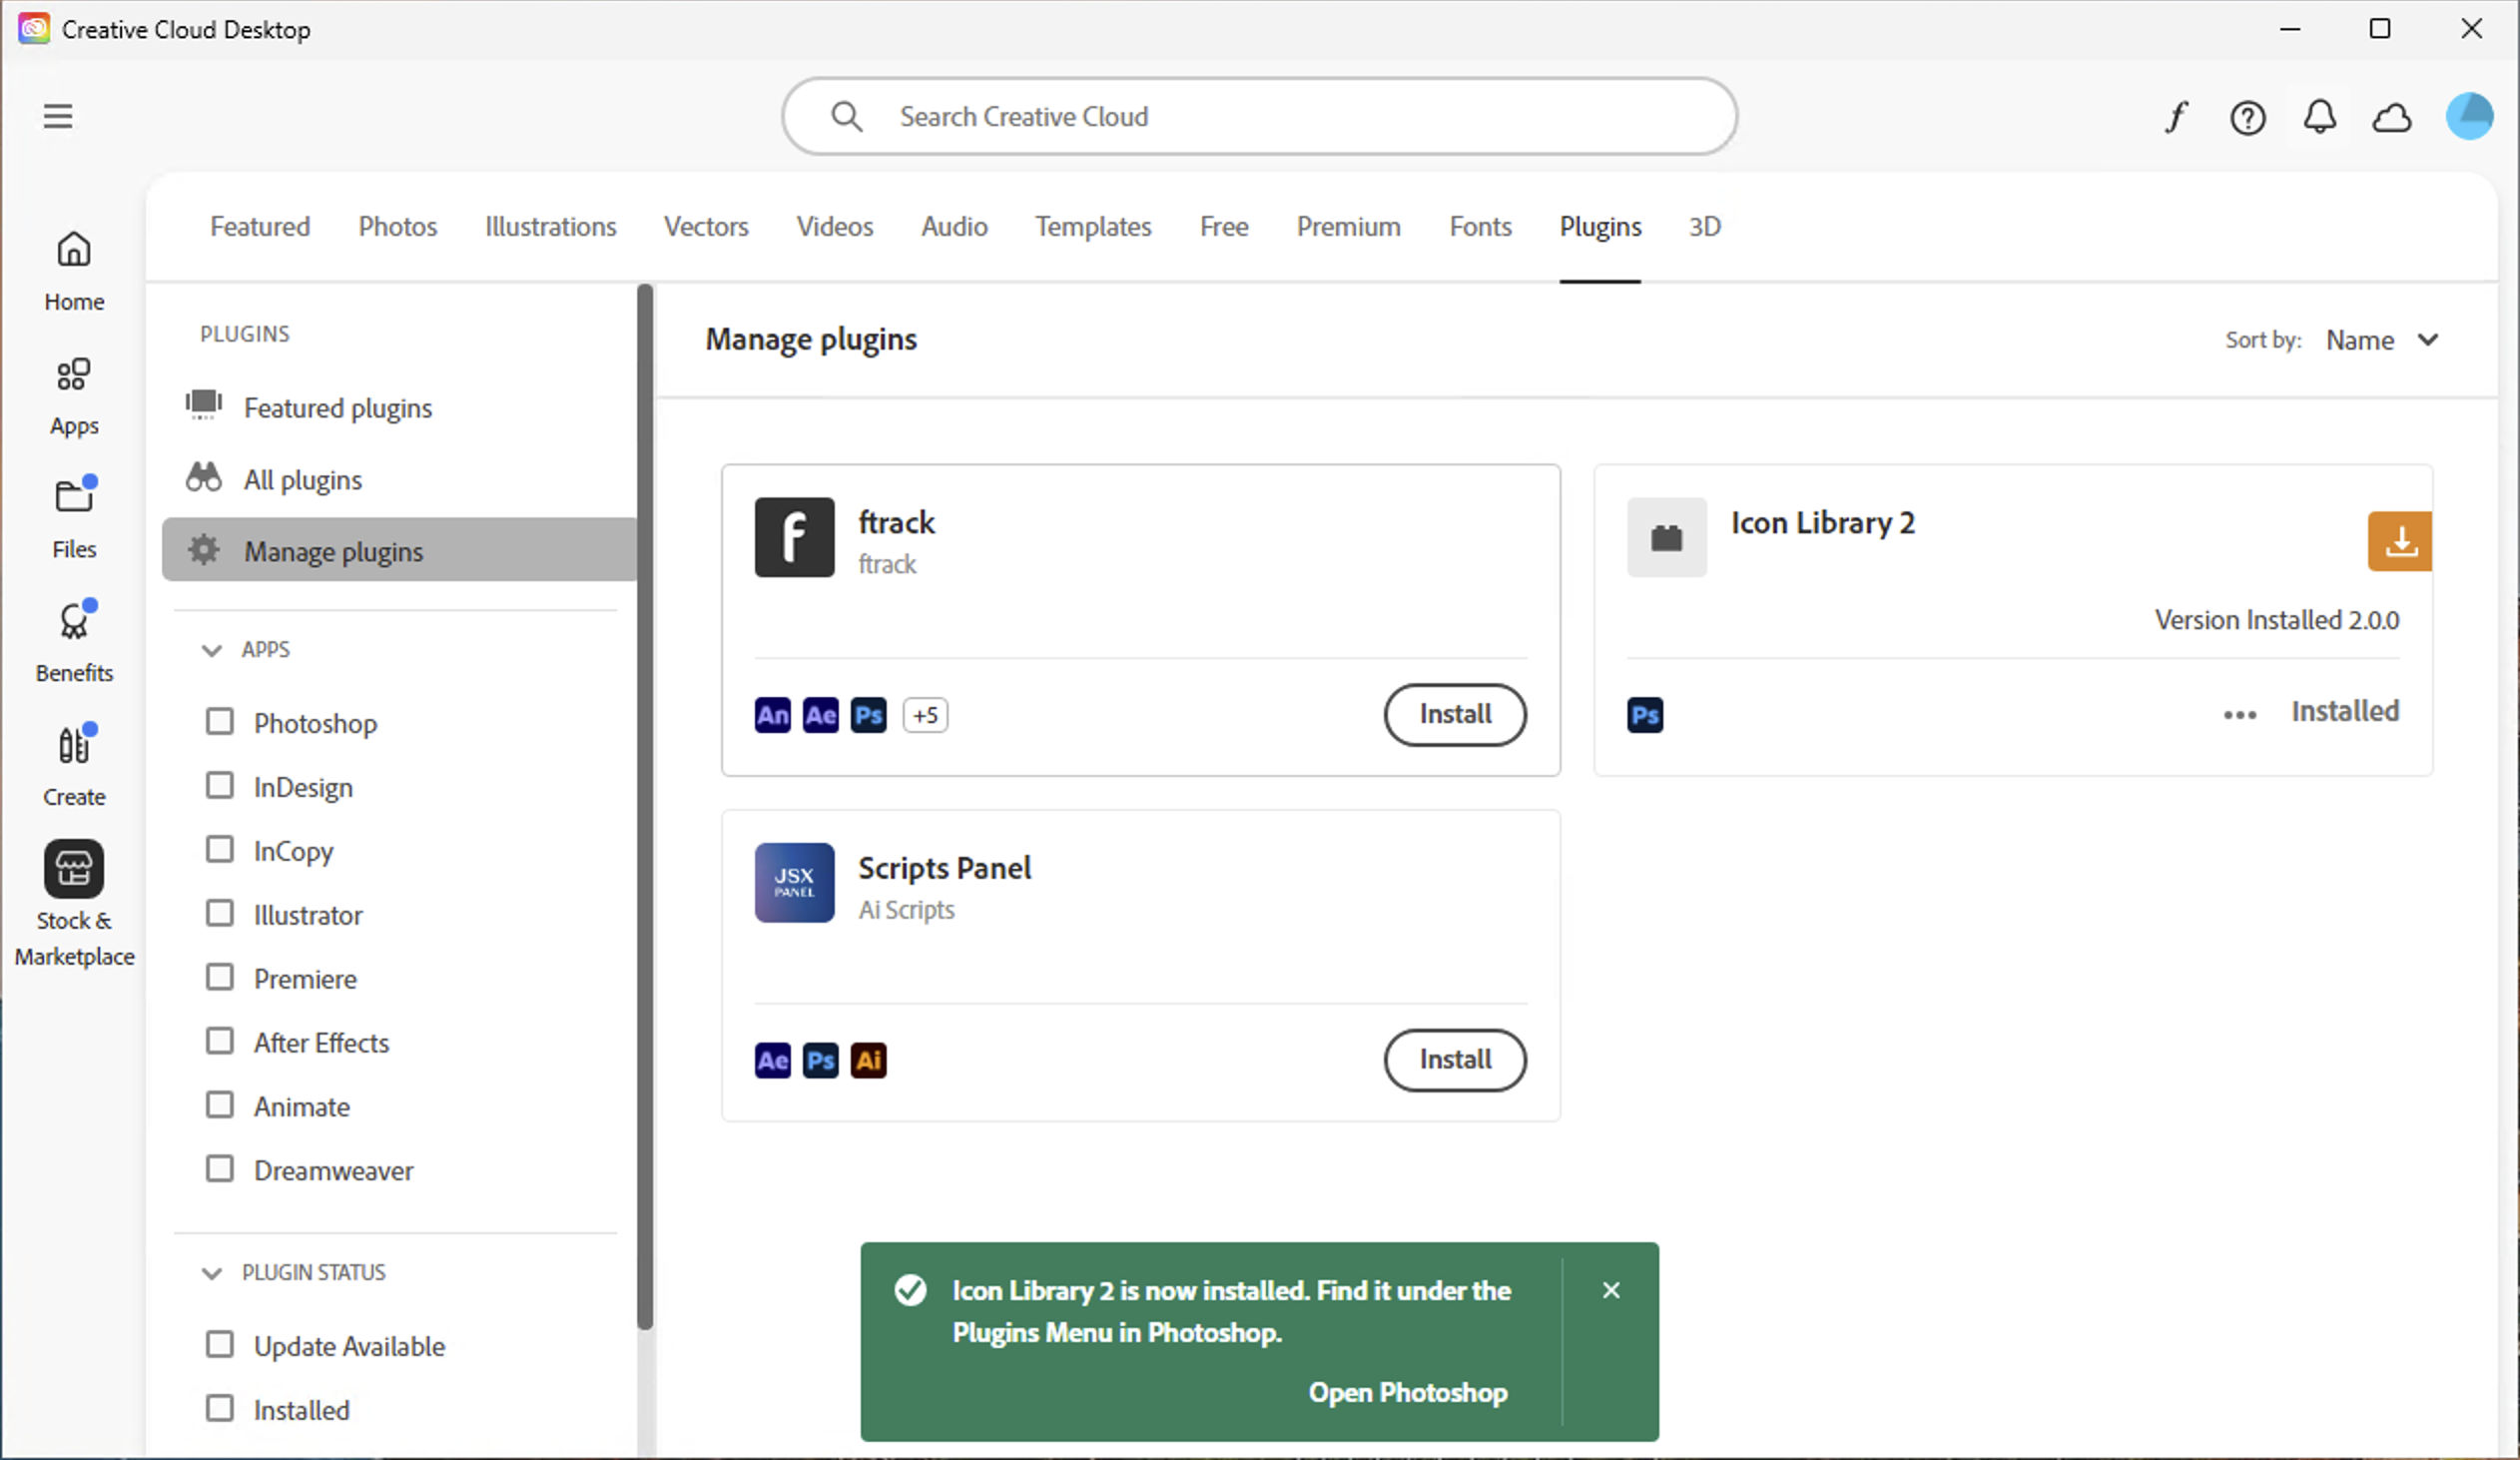
Task: Check the After Effects filter checkbox
Action: click(x=219, y=1041)
